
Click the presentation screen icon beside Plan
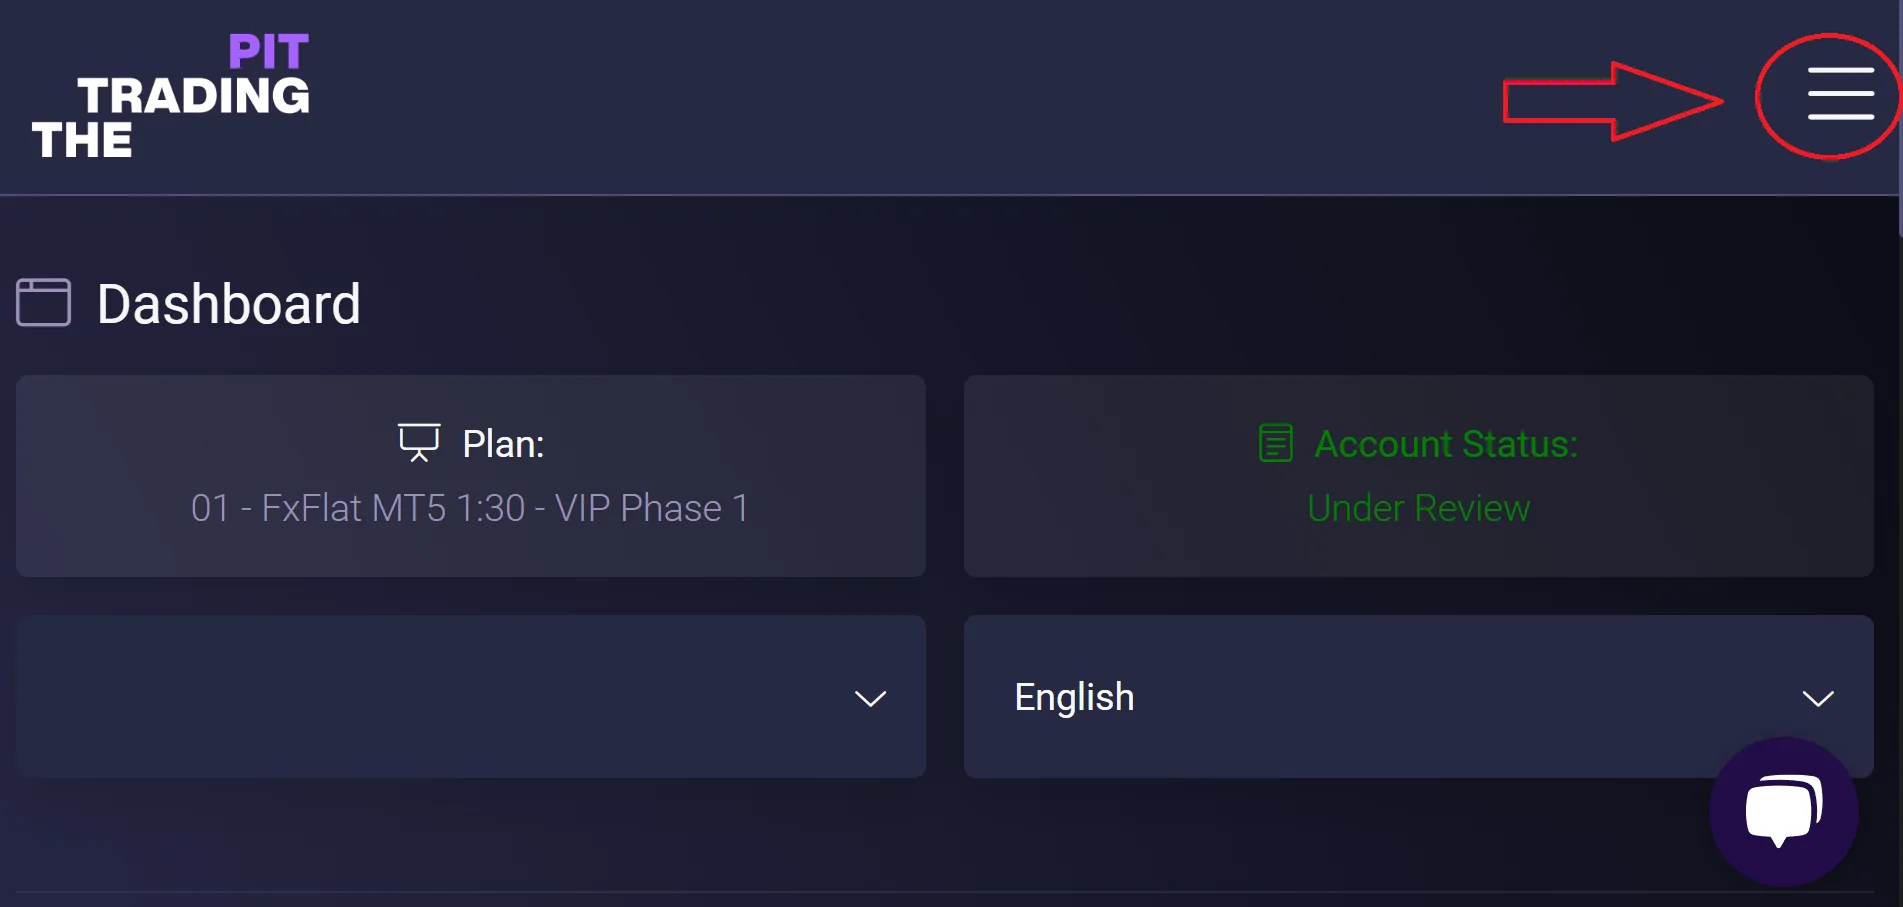419,442
